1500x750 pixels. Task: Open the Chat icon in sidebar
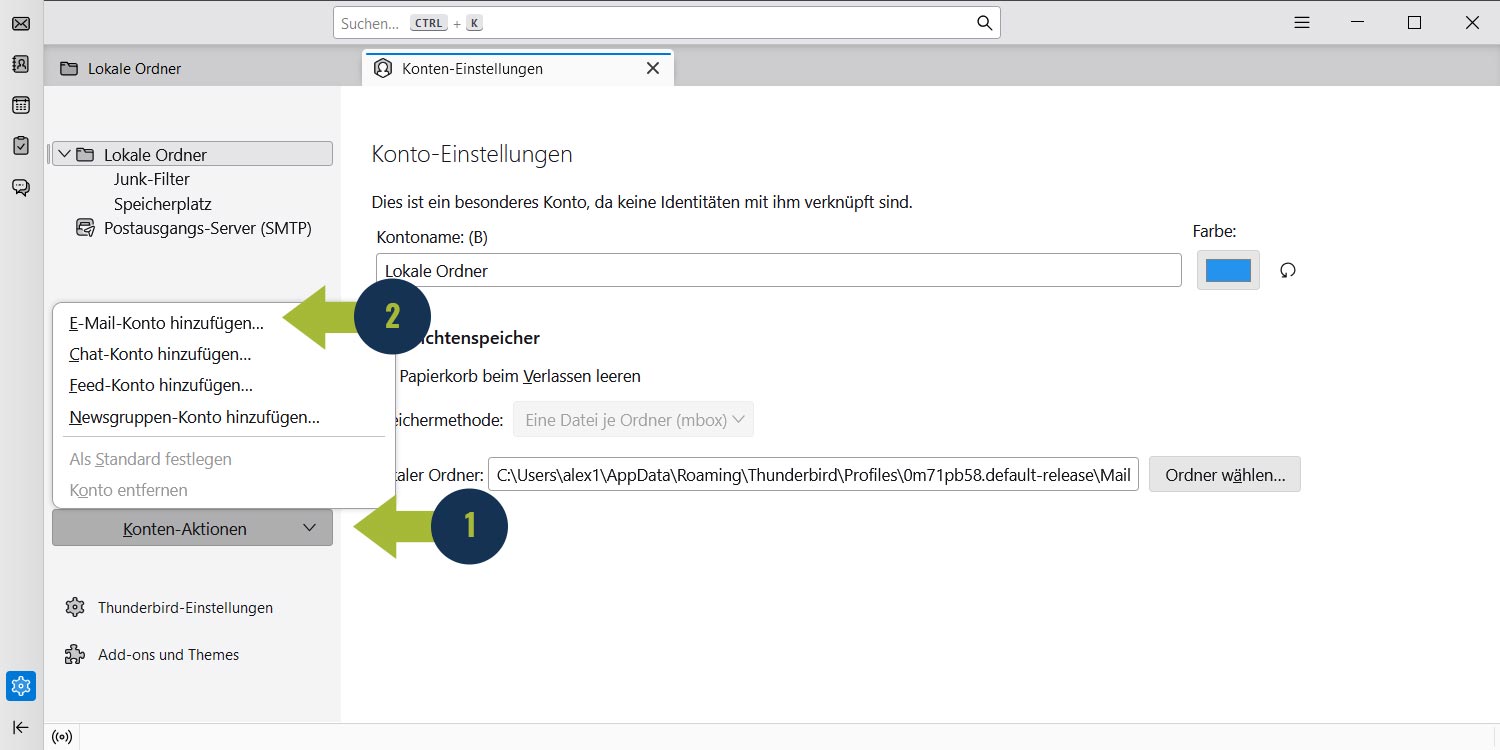coord(21,187)
